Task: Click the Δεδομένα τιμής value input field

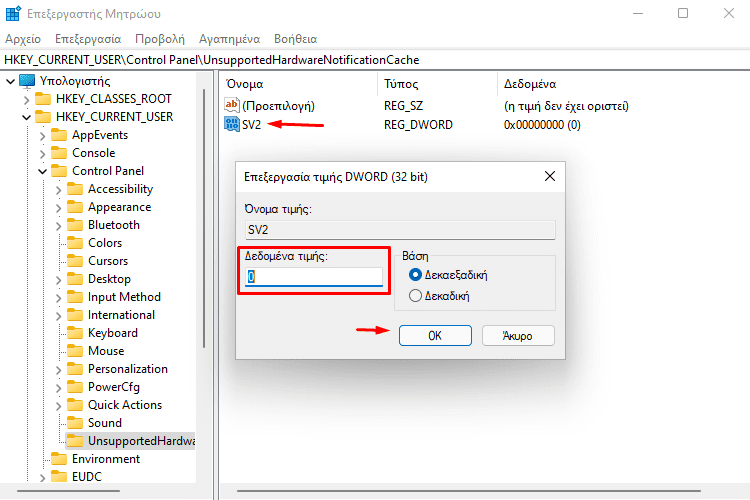Action: tap(314, 277)
